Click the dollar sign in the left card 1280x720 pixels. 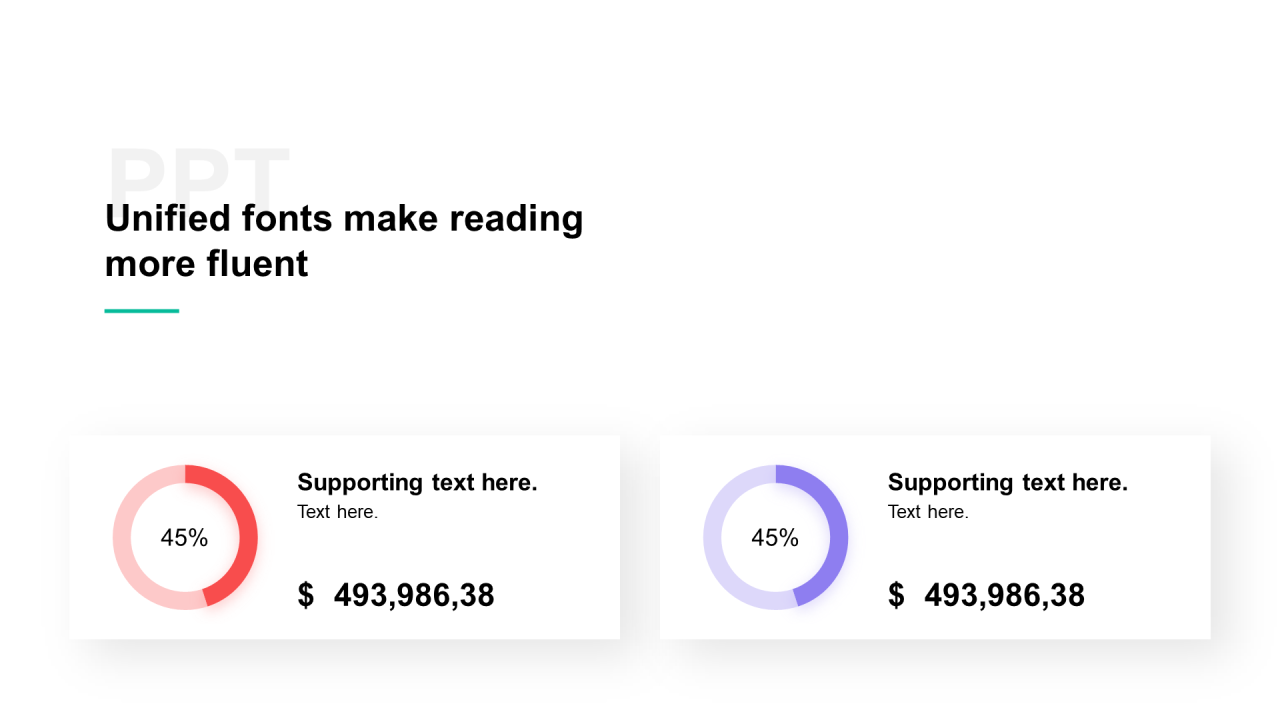(x=306, y=595)
